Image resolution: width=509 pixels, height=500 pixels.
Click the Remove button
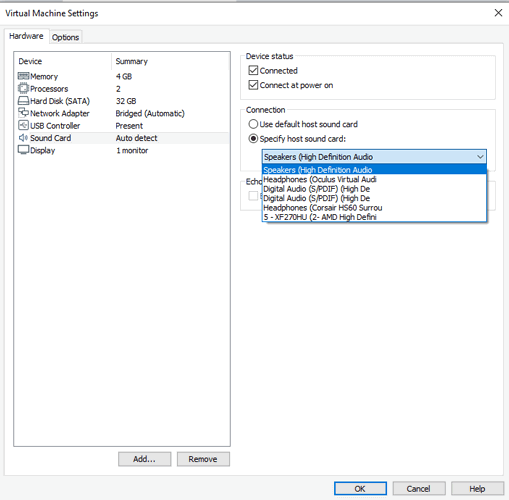coord(203,459)
